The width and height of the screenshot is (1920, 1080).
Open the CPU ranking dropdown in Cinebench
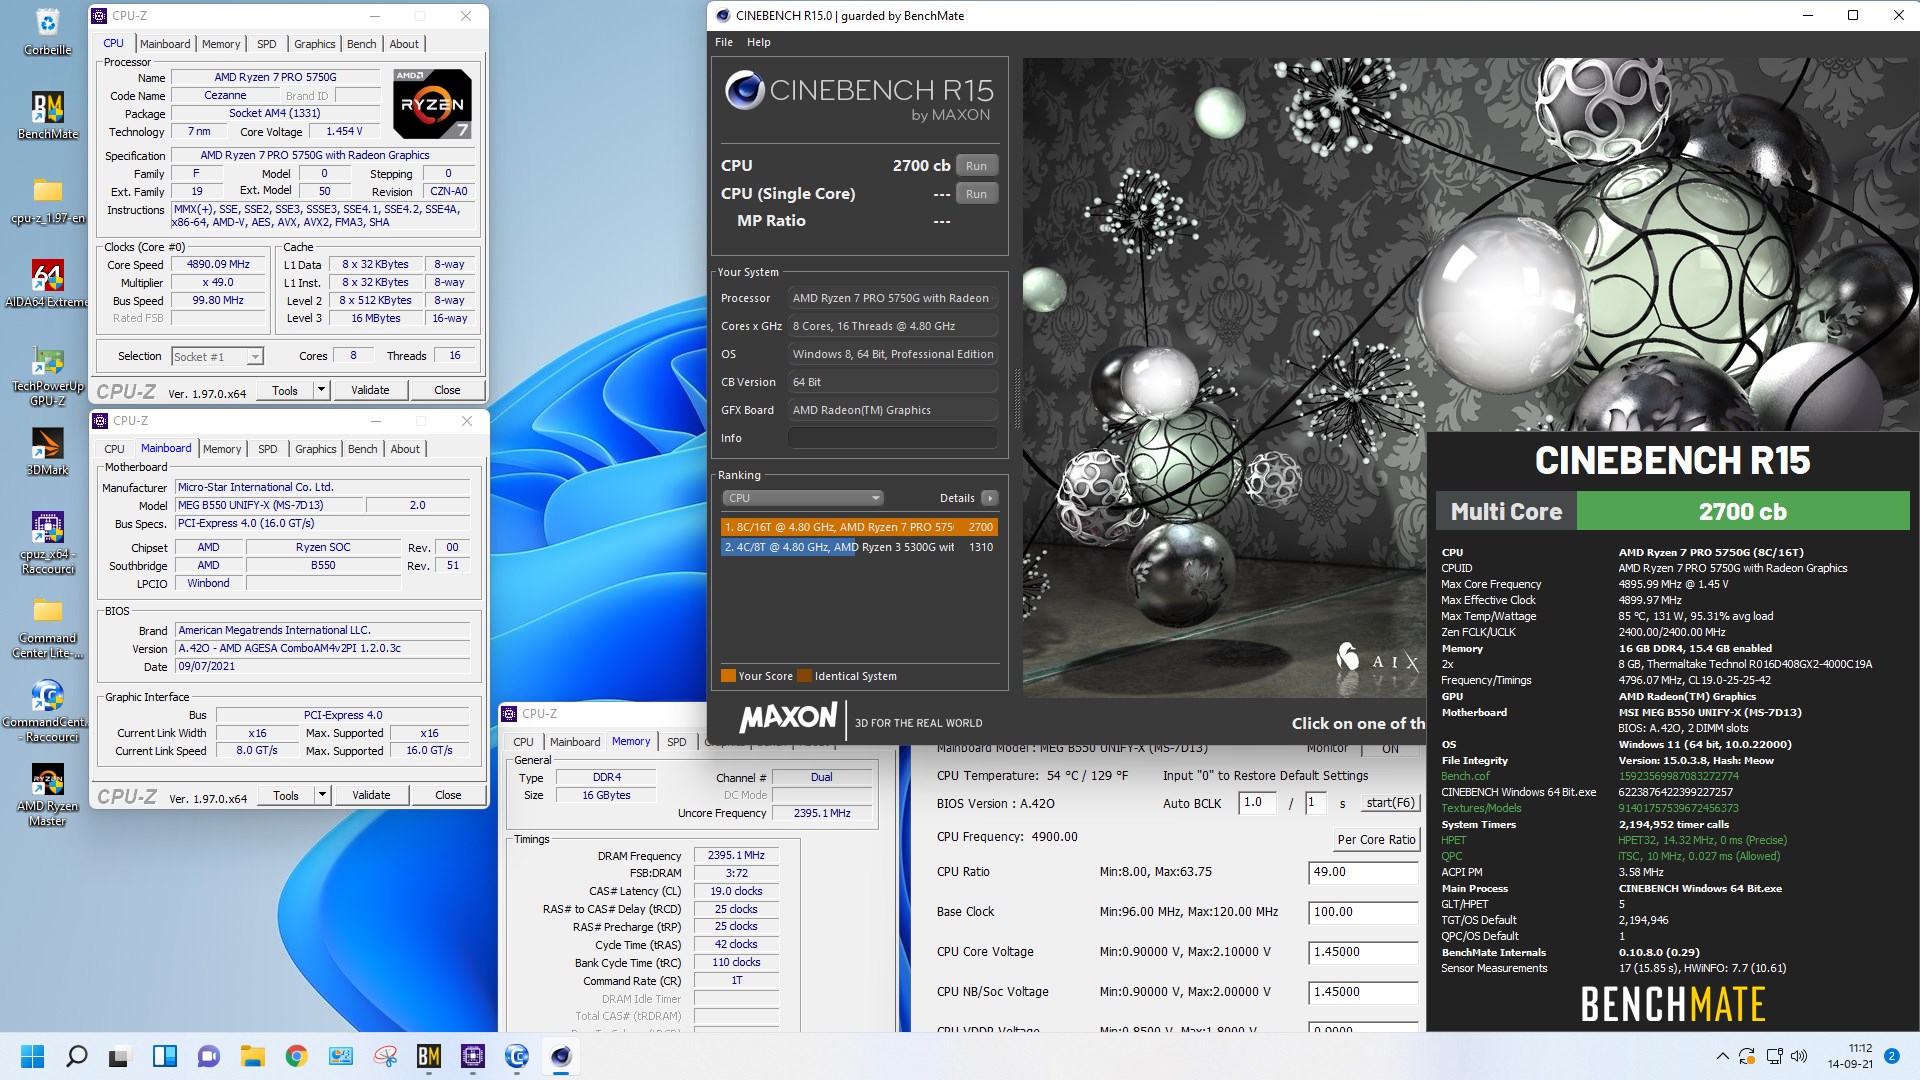click(x=803, y=498)
